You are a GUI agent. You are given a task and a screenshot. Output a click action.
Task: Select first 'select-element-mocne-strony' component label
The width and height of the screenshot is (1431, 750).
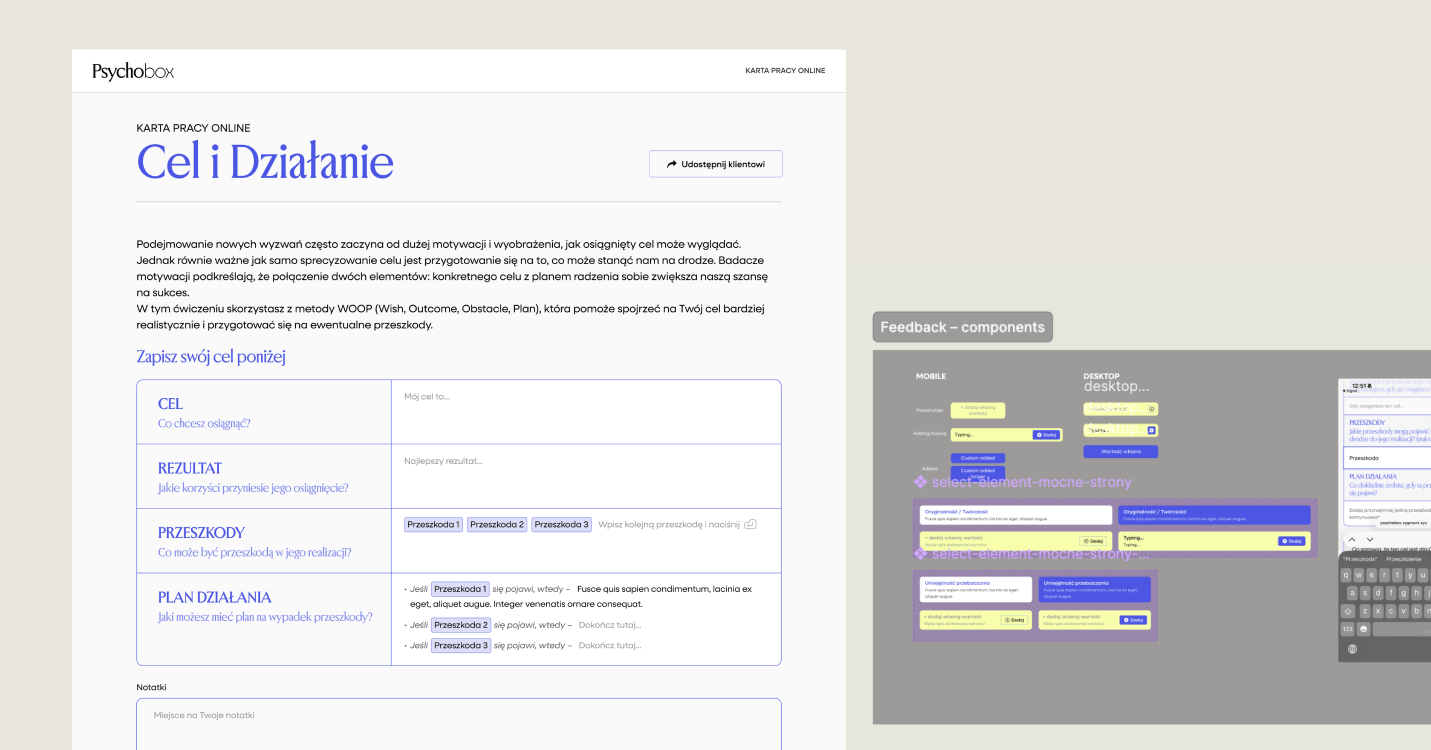[x=1023, y=482]
